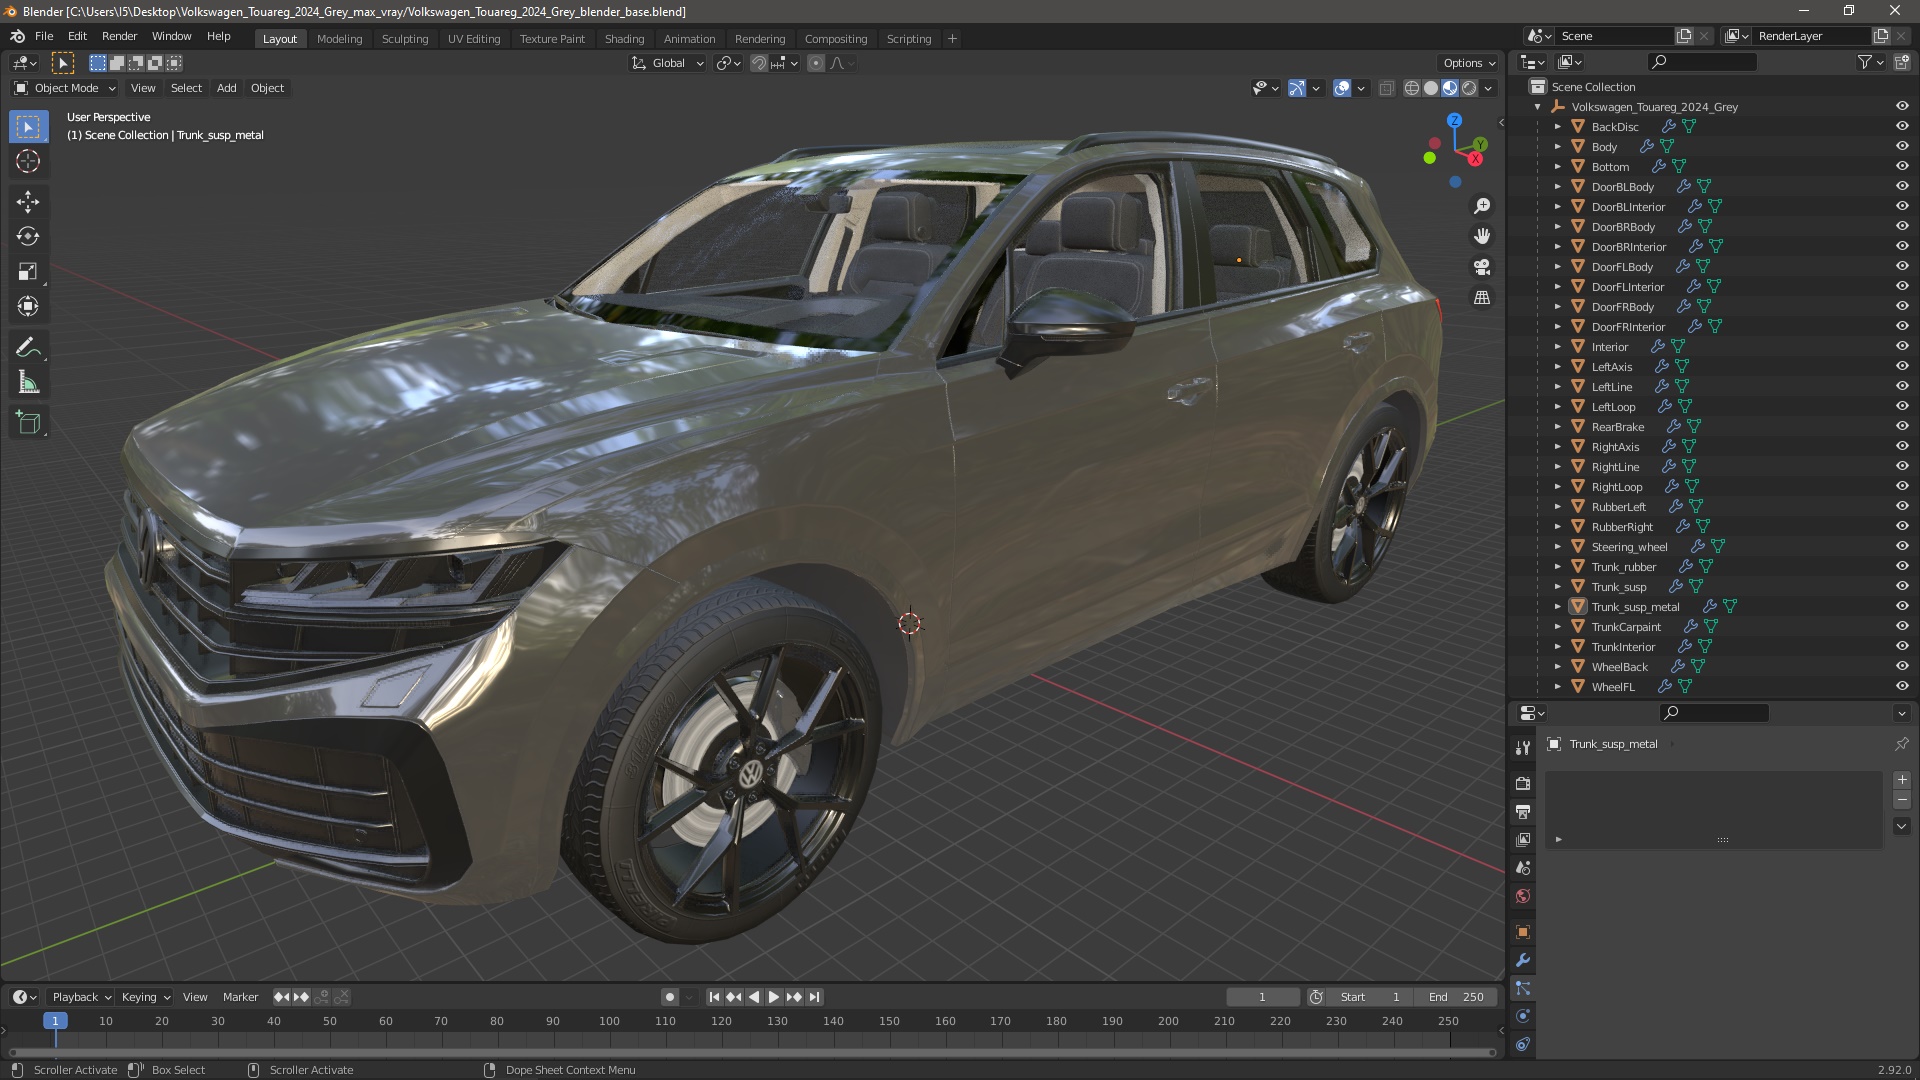Open the Render menu

[x=119, y=36]
